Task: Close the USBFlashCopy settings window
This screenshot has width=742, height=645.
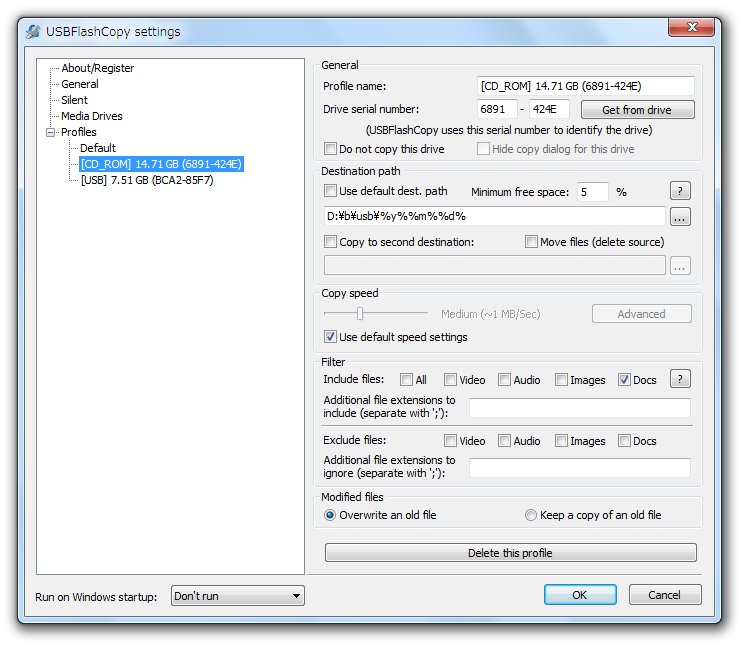Action: click(691, 27)
